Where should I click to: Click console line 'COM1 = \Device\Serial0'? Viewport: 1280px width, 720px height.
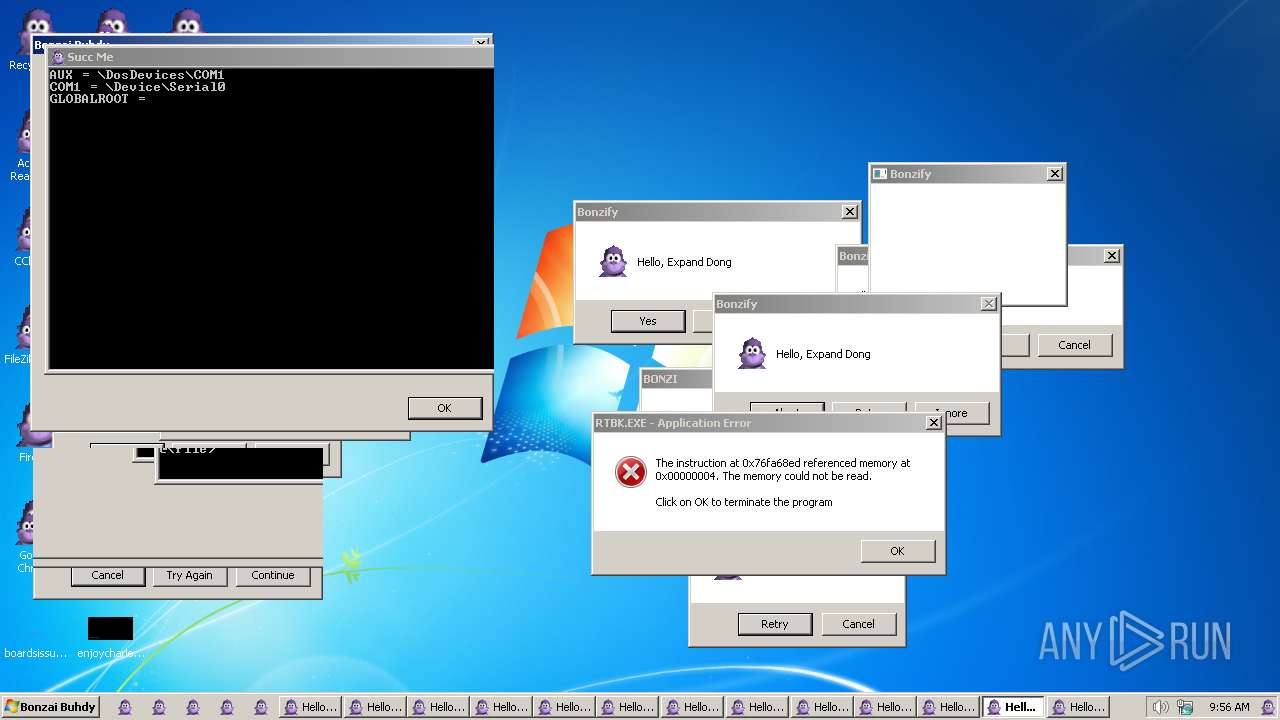(138, 87)
